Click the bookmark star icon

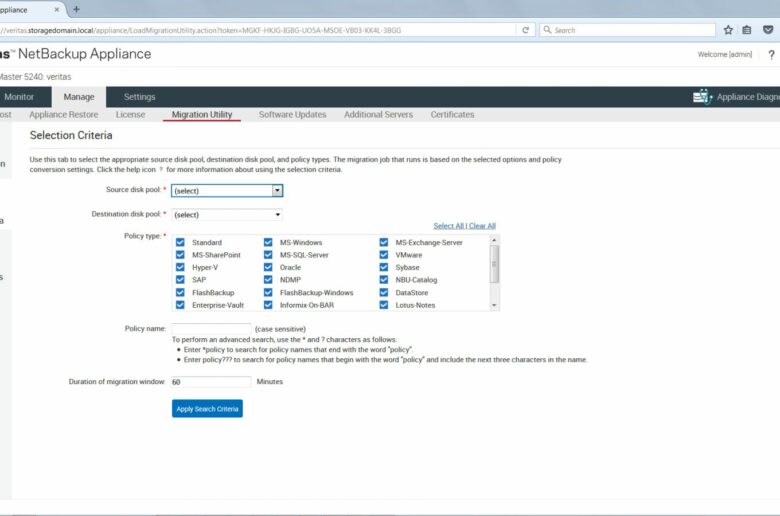pos(728,30)
